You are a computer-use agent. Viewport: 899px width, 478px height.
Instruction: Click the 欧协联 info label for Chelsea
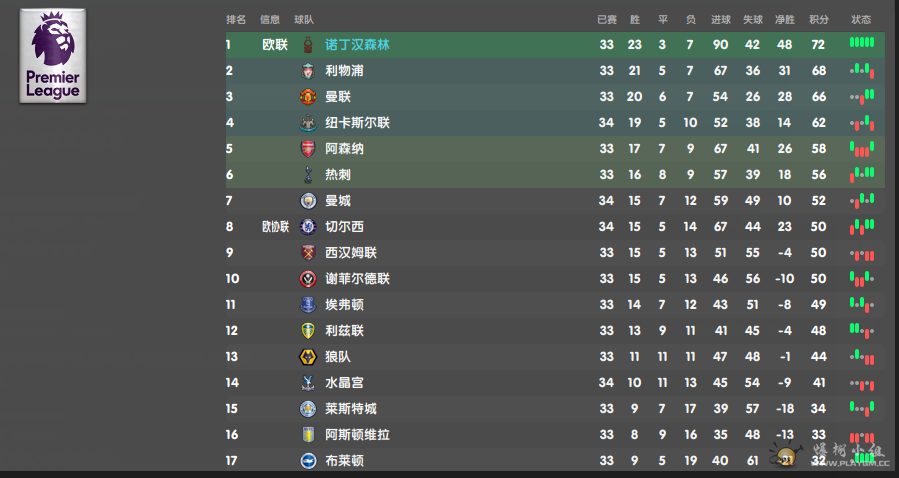[275, 227]
